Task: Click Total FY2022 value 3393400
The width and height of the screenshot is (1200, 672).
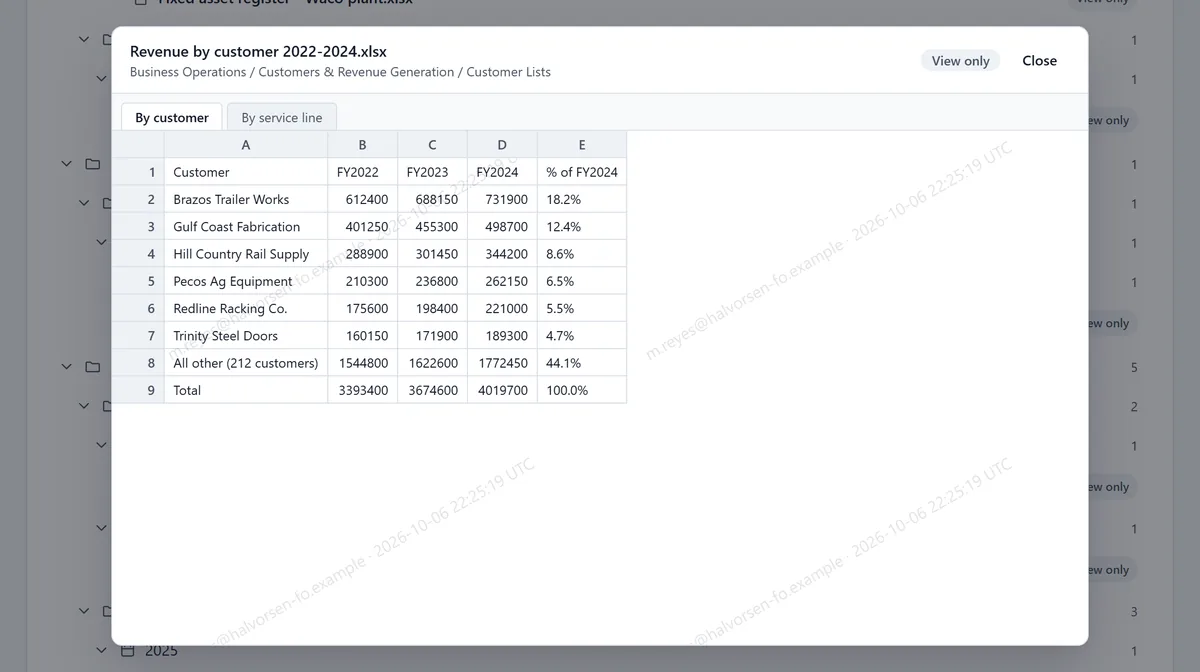Action: tap(363, 390)
